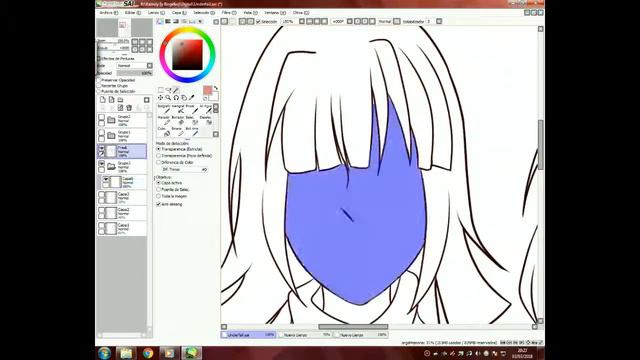Select the Zoom magnifier tool
The width and height of the screenshot is (640, 360).
[x=168, y=98]
